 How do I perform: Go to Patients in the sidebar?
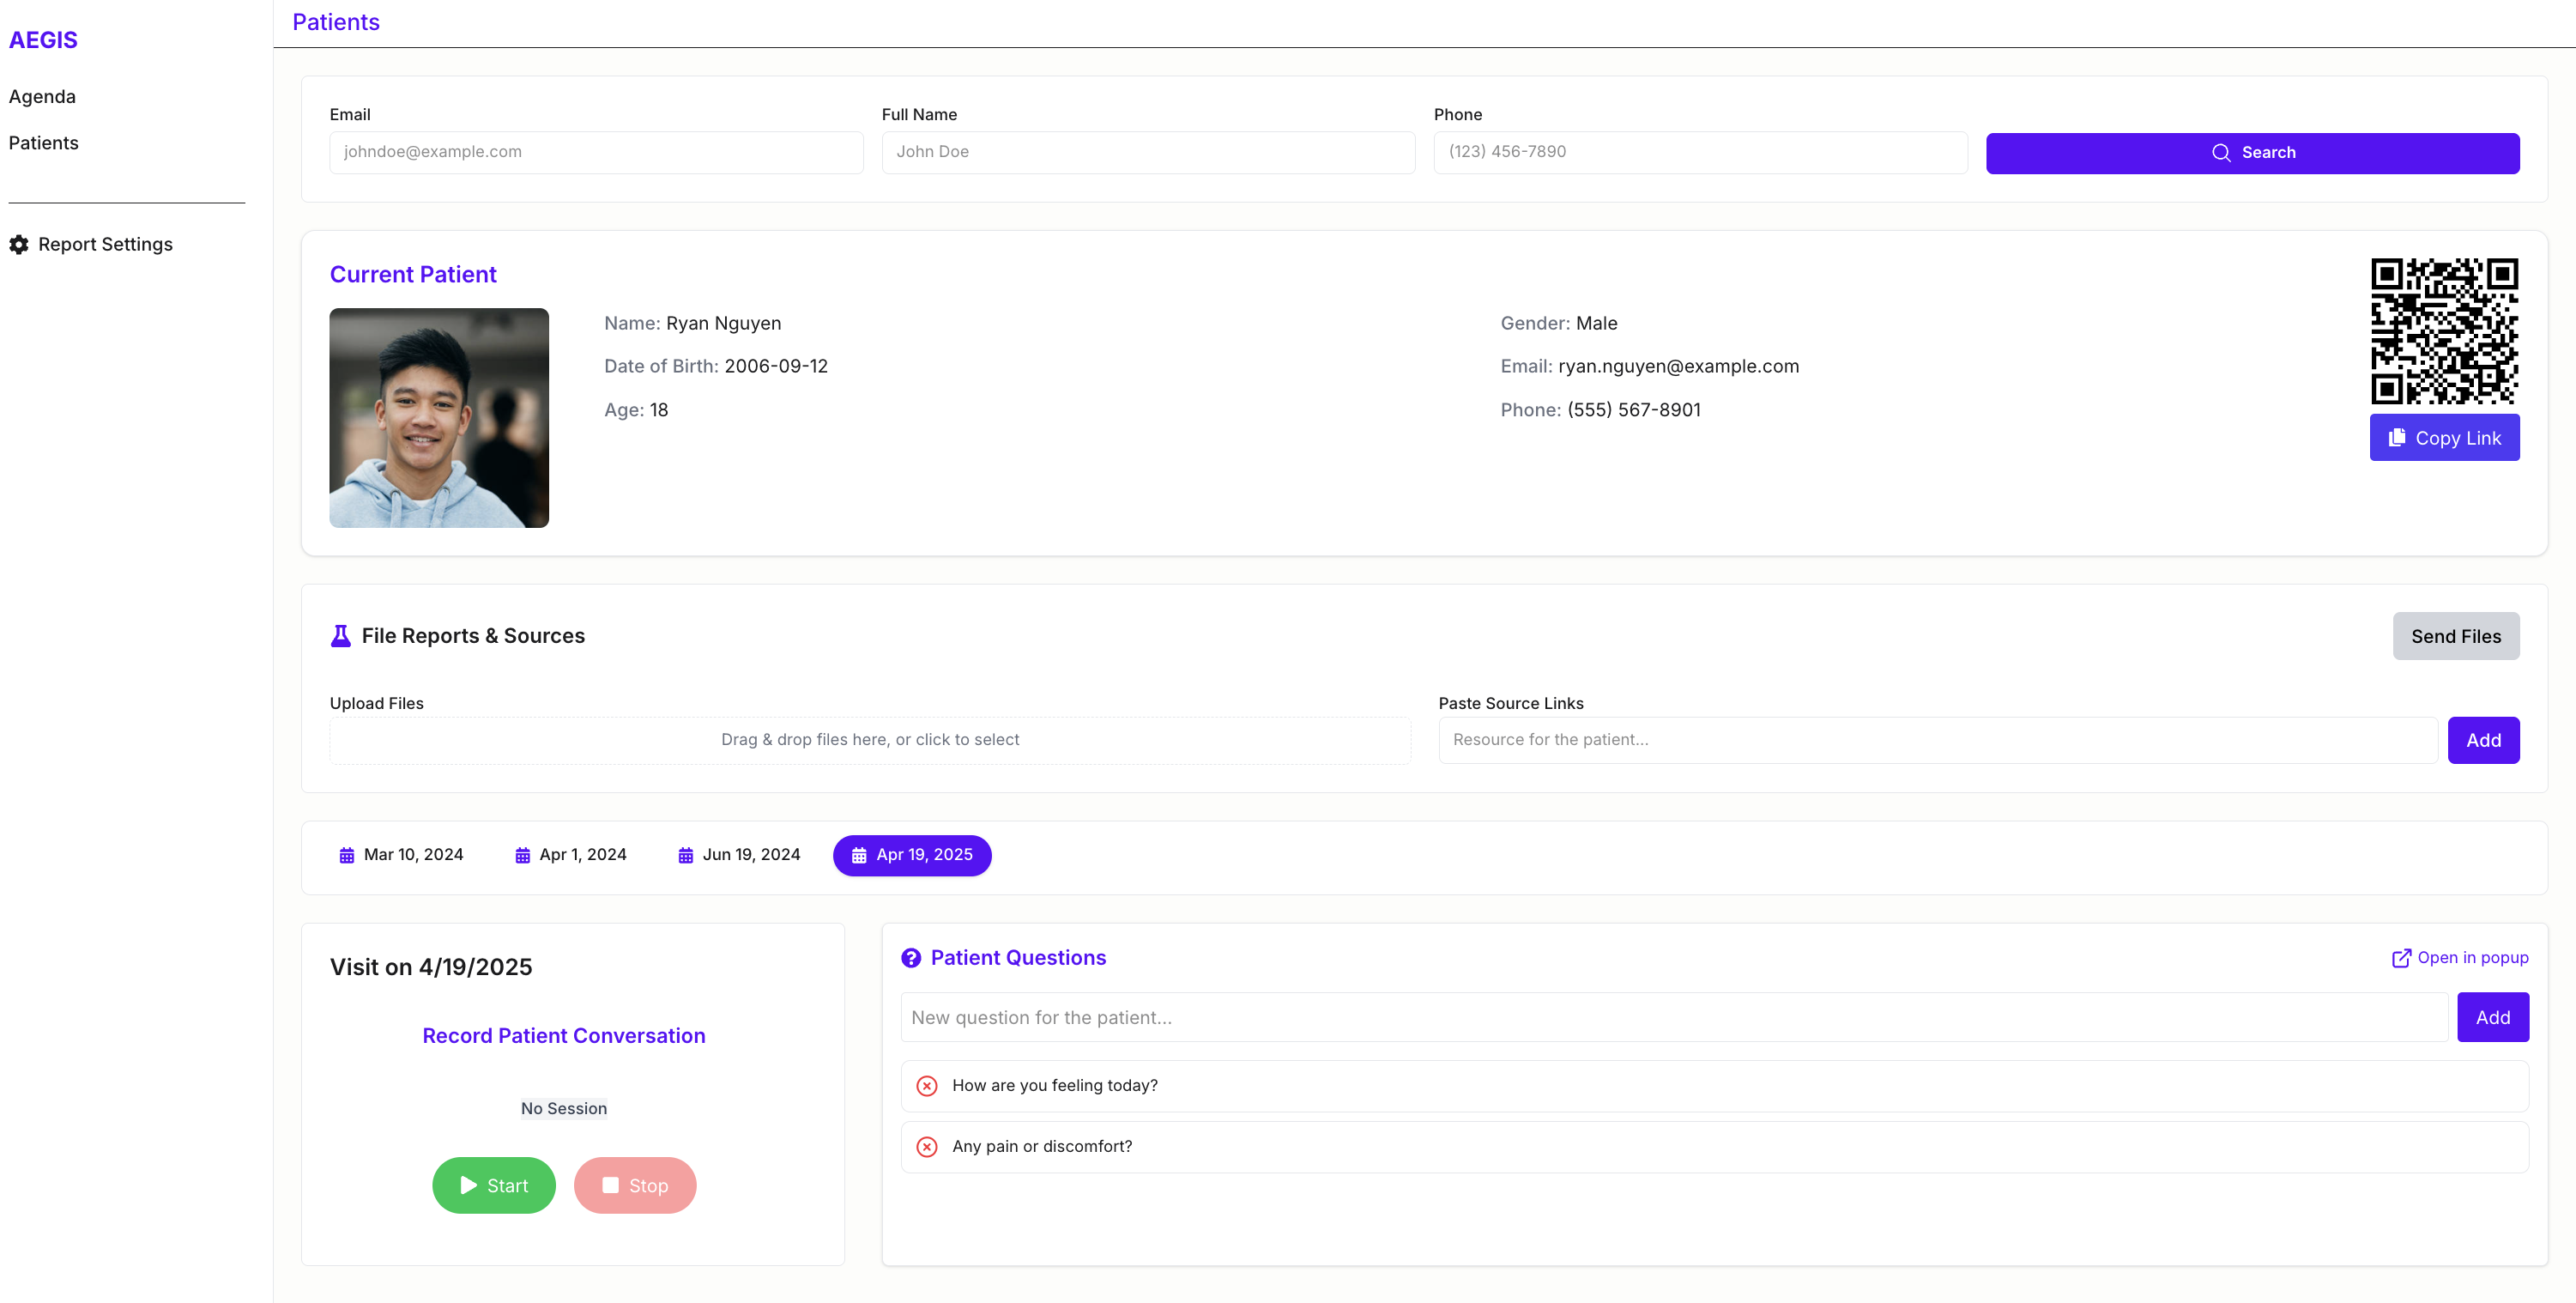point(43,143)
